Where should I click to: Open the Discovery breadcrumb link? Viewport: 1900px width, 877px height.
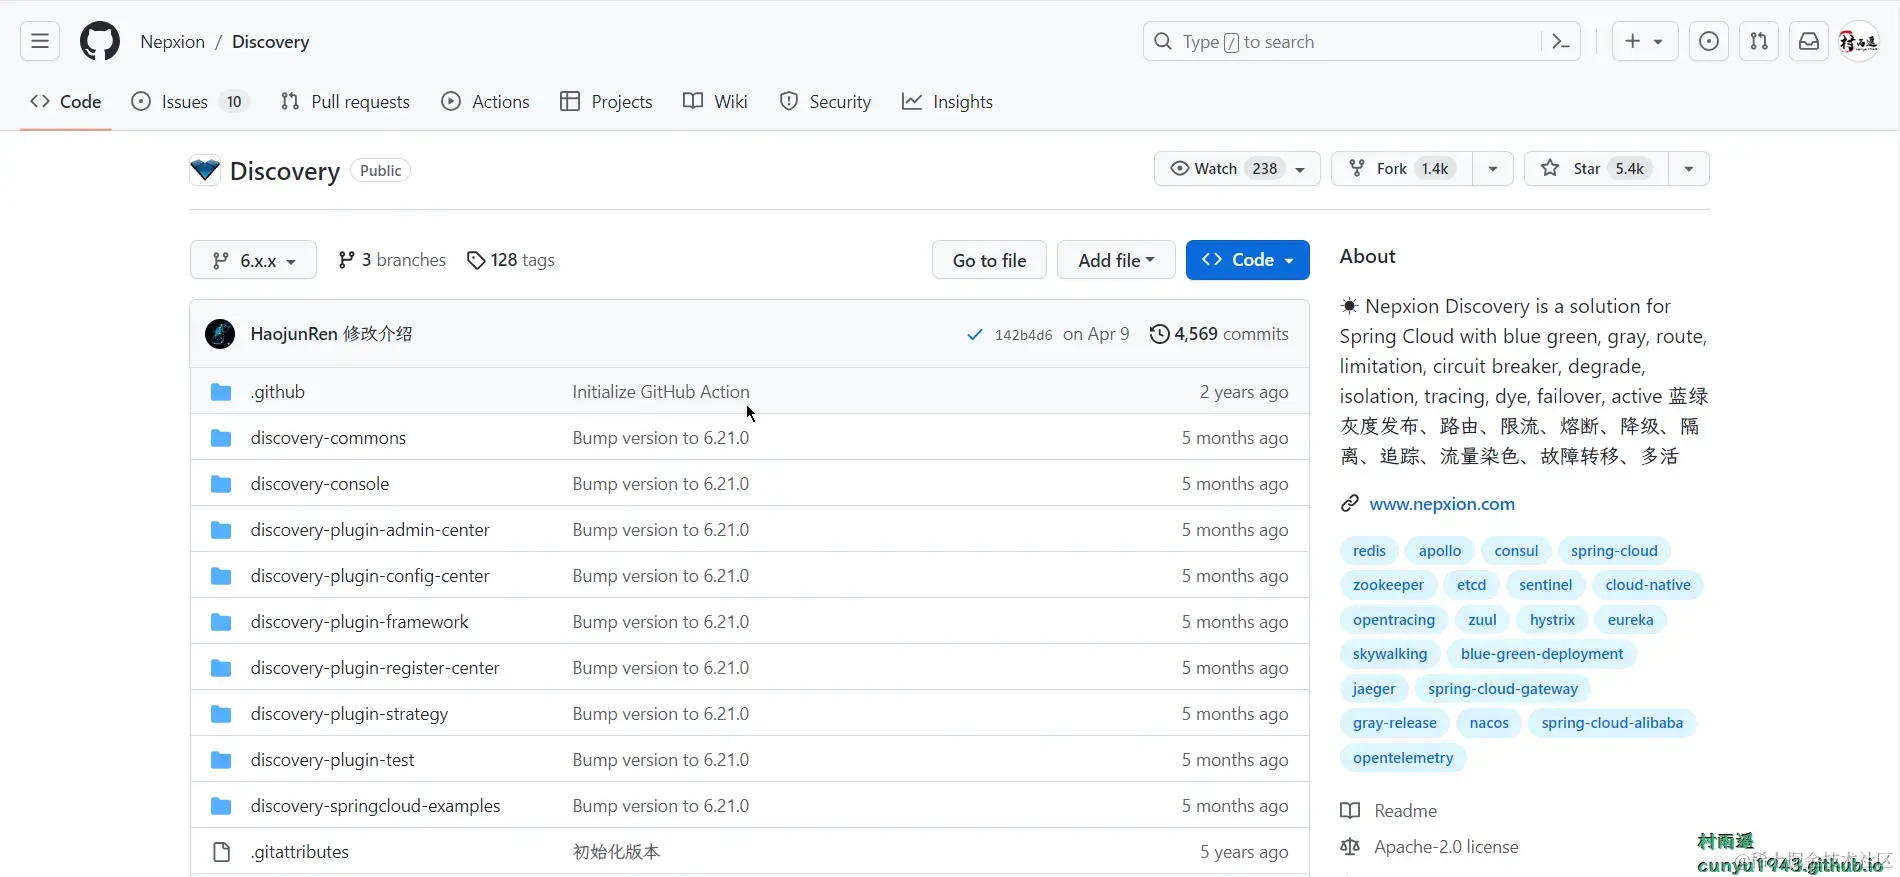[x=271, y=42]
